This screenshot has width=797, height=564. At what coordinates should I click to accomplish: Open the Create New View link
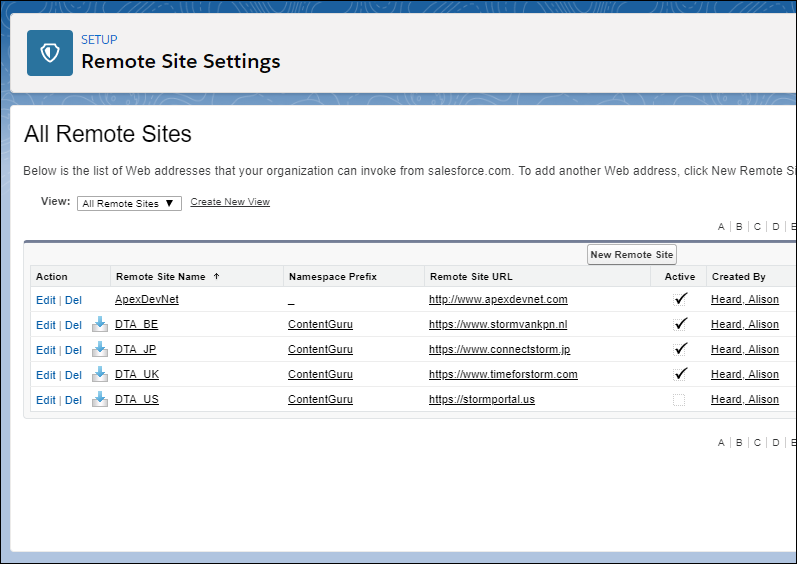(x=230, y=202)
